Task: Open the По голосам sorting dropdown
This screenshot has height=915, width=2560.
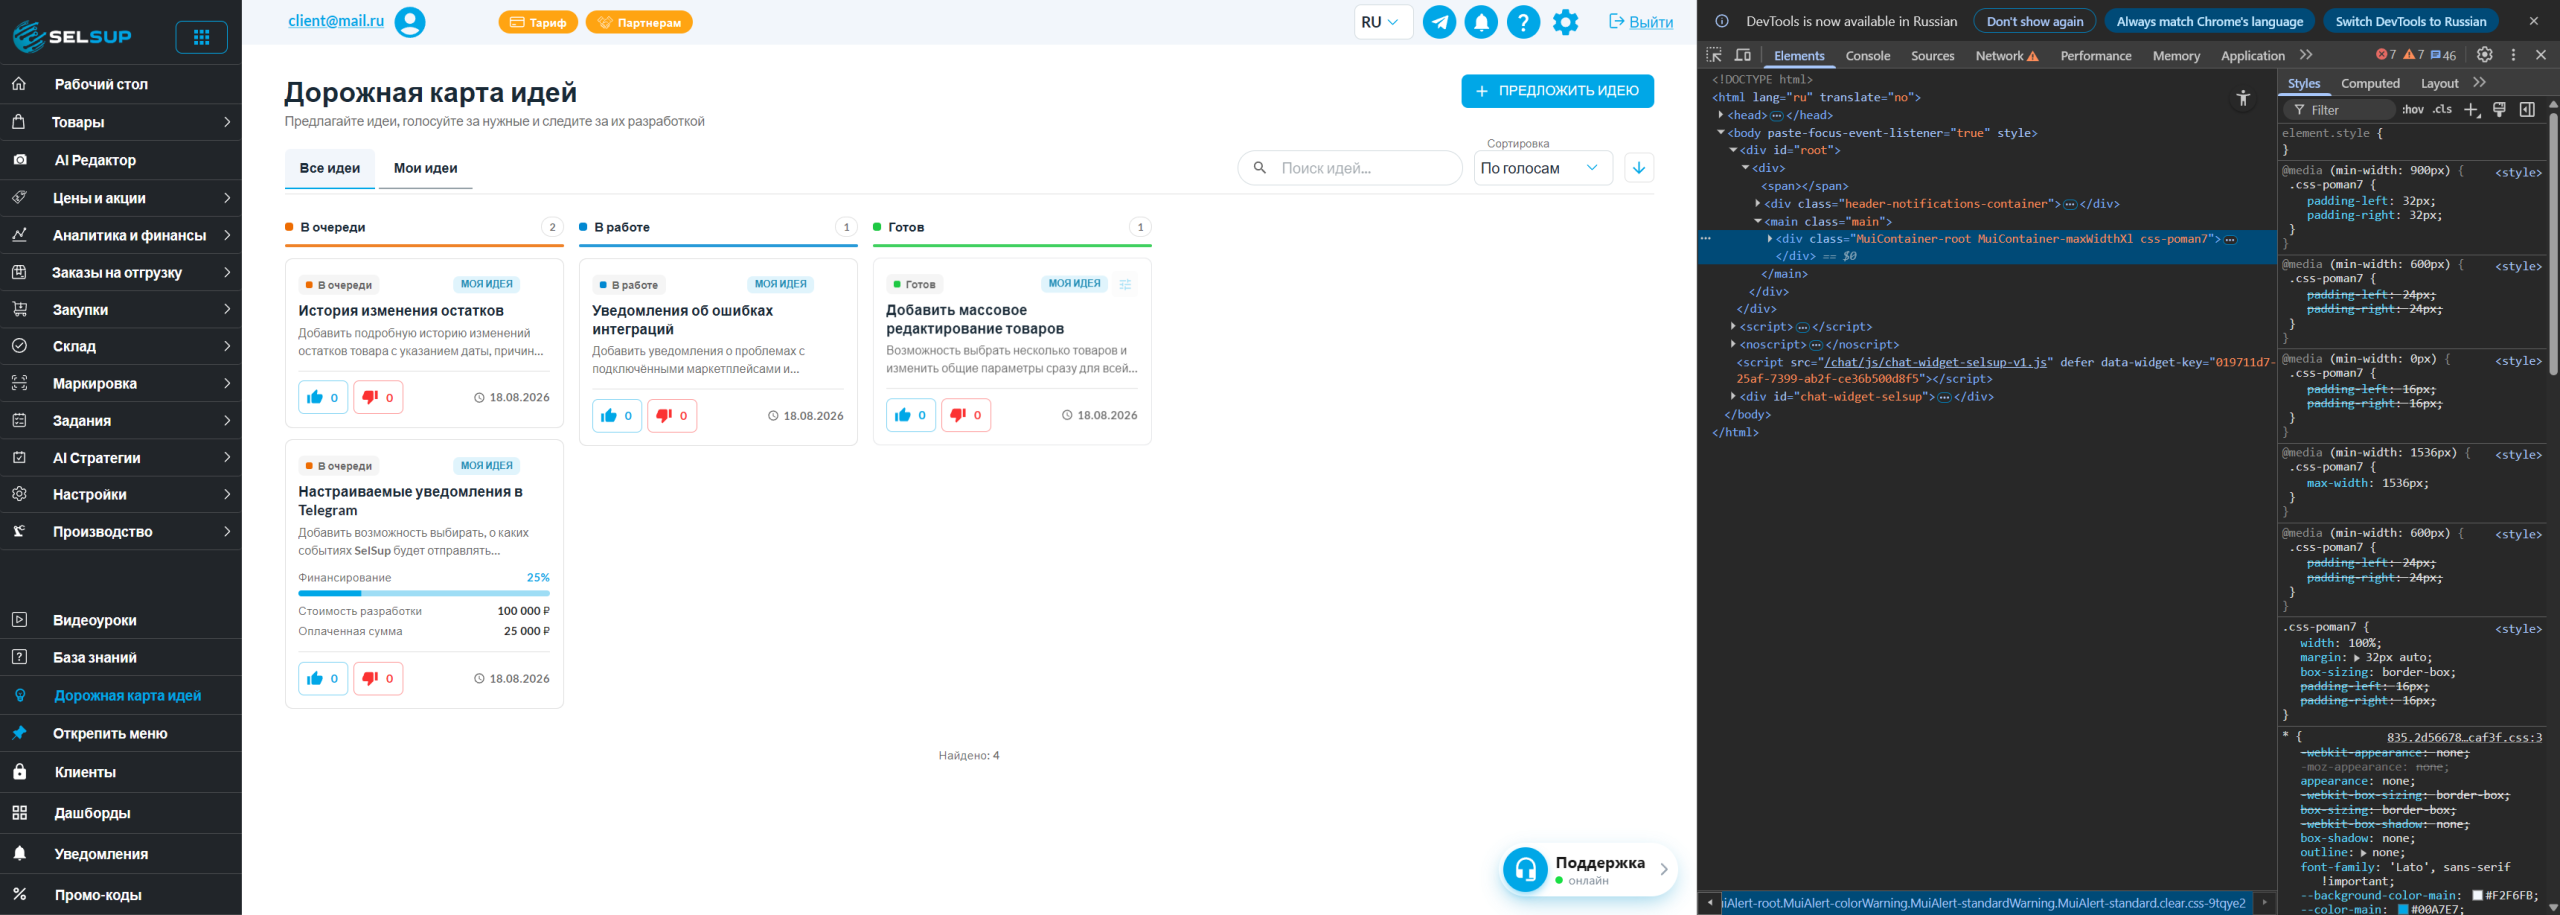Action: pyautogui.click(x=1543, y=168)
